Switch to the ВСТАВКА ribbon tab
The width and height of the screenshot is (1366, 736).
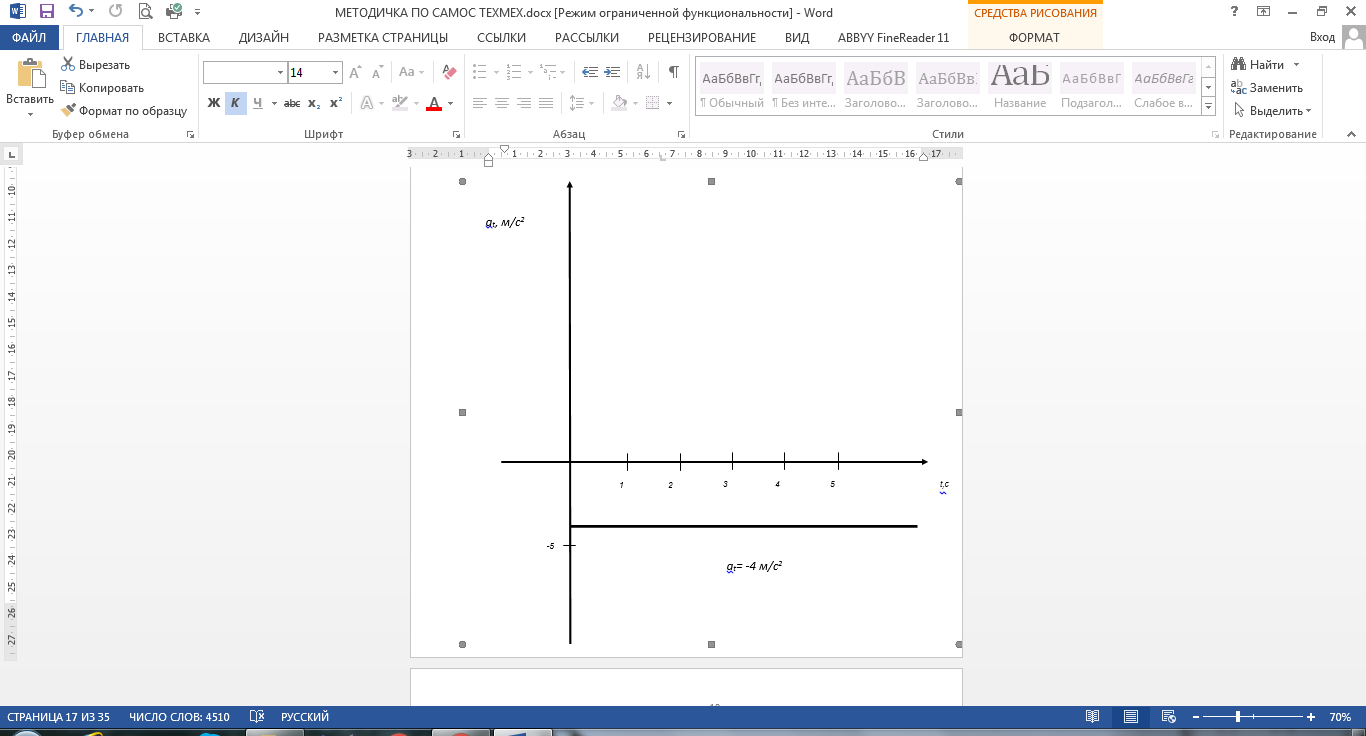click(x=184, y=37)
